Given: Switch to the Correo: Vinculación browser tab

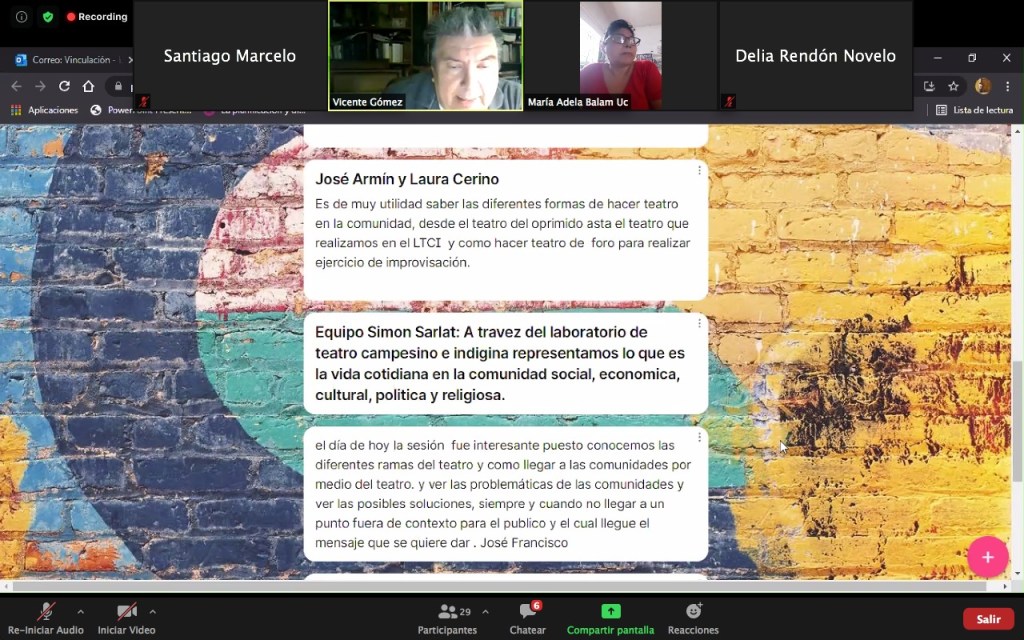Looking at the screenshot, I should click(70, 60).
